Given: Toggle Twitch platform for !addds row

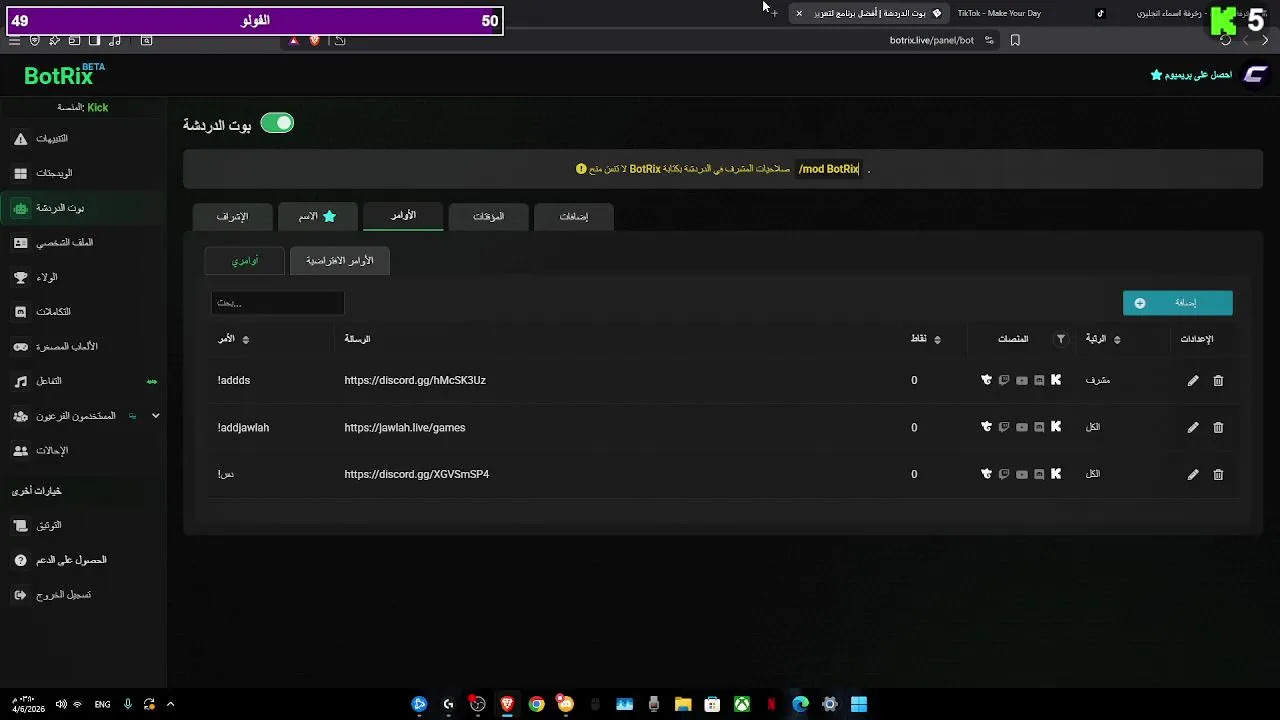Looking at the screenshot, I should tap(1004, 380).
